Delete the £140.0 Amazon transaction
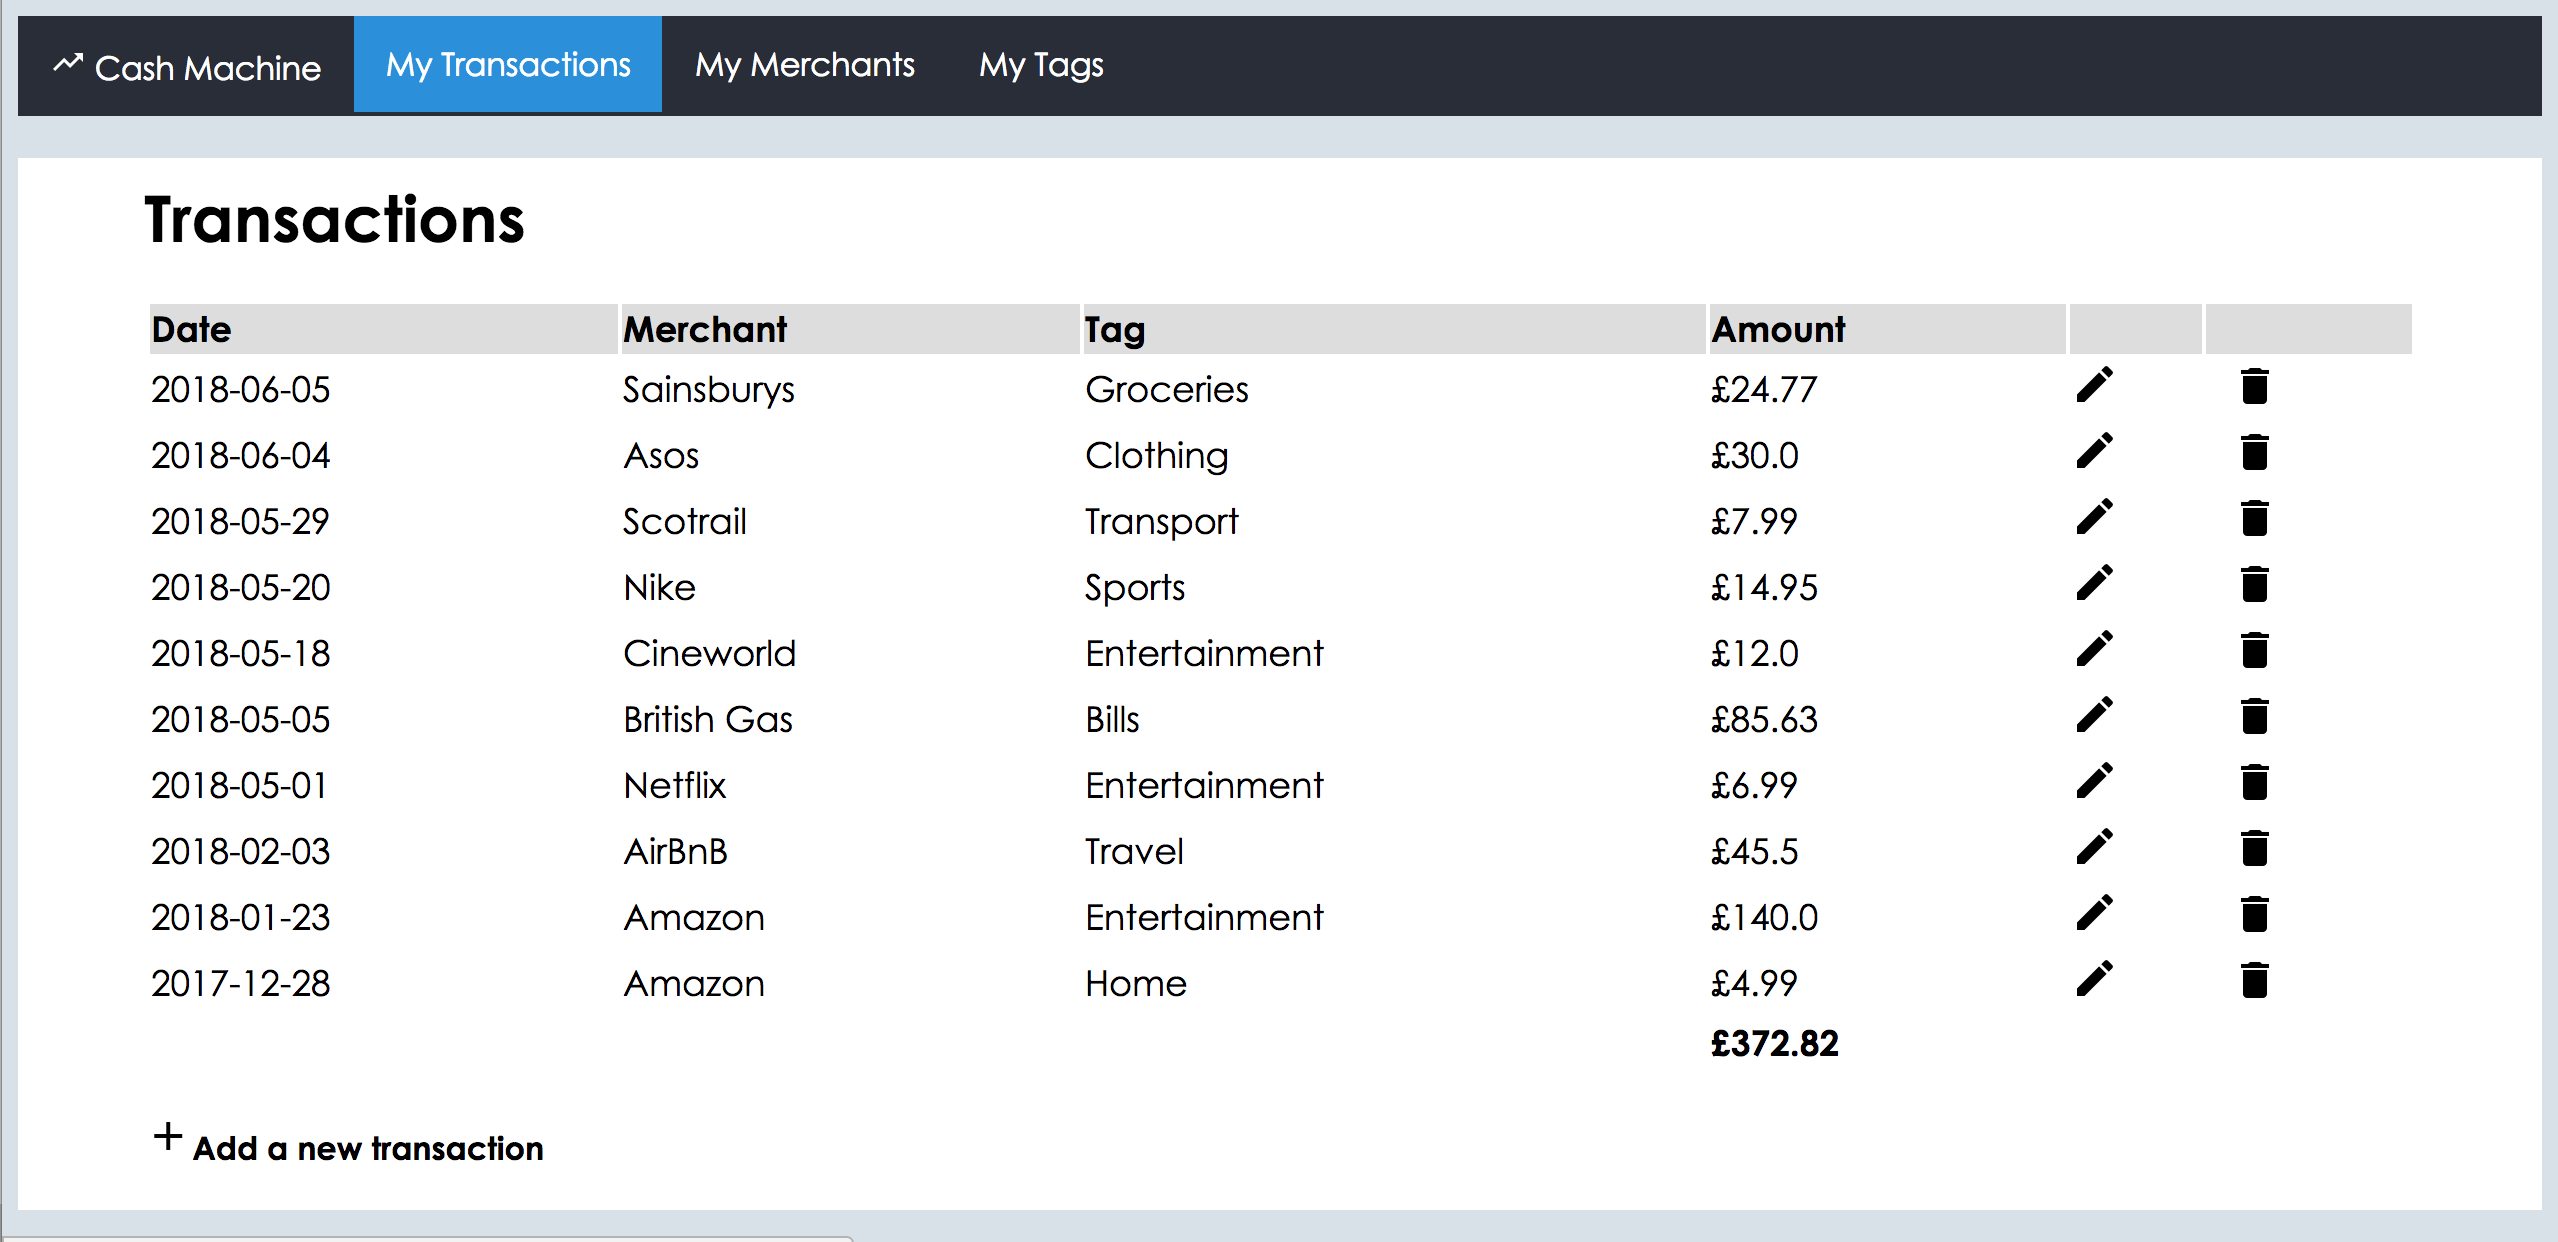This screenshot has width=2558, height=1242. (x=2254, y=914)
